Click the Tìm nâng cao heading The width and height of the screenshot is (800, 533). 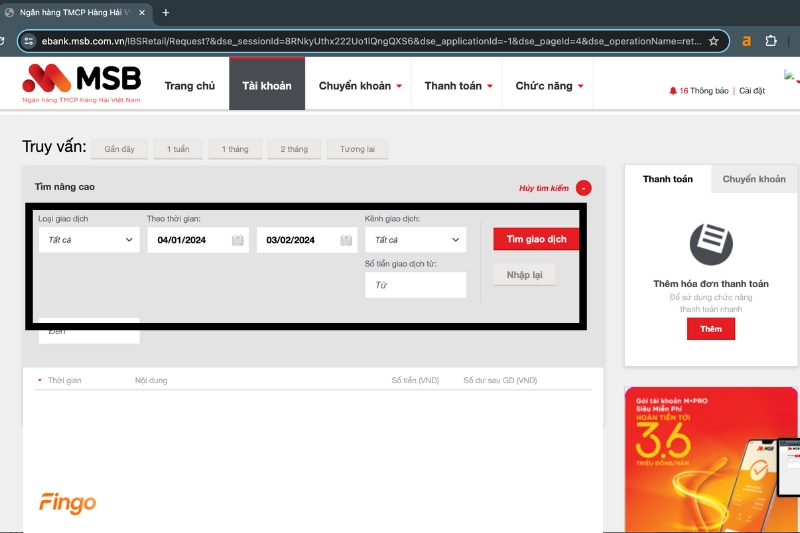coord(65,187)
